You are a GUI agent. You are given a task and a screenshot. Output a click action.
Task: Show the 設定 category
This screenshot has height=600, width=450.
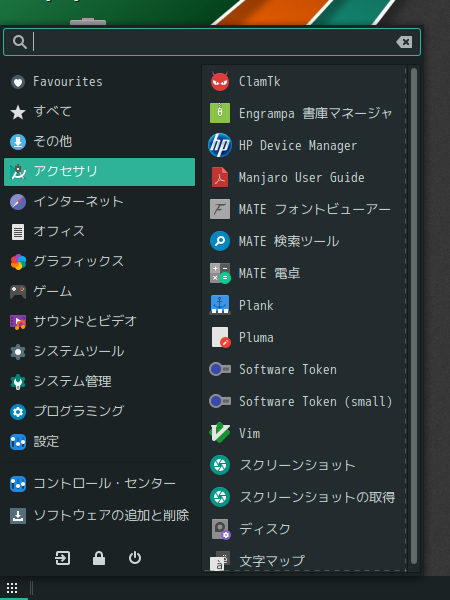pyautogui.click(x=99, y=442)
